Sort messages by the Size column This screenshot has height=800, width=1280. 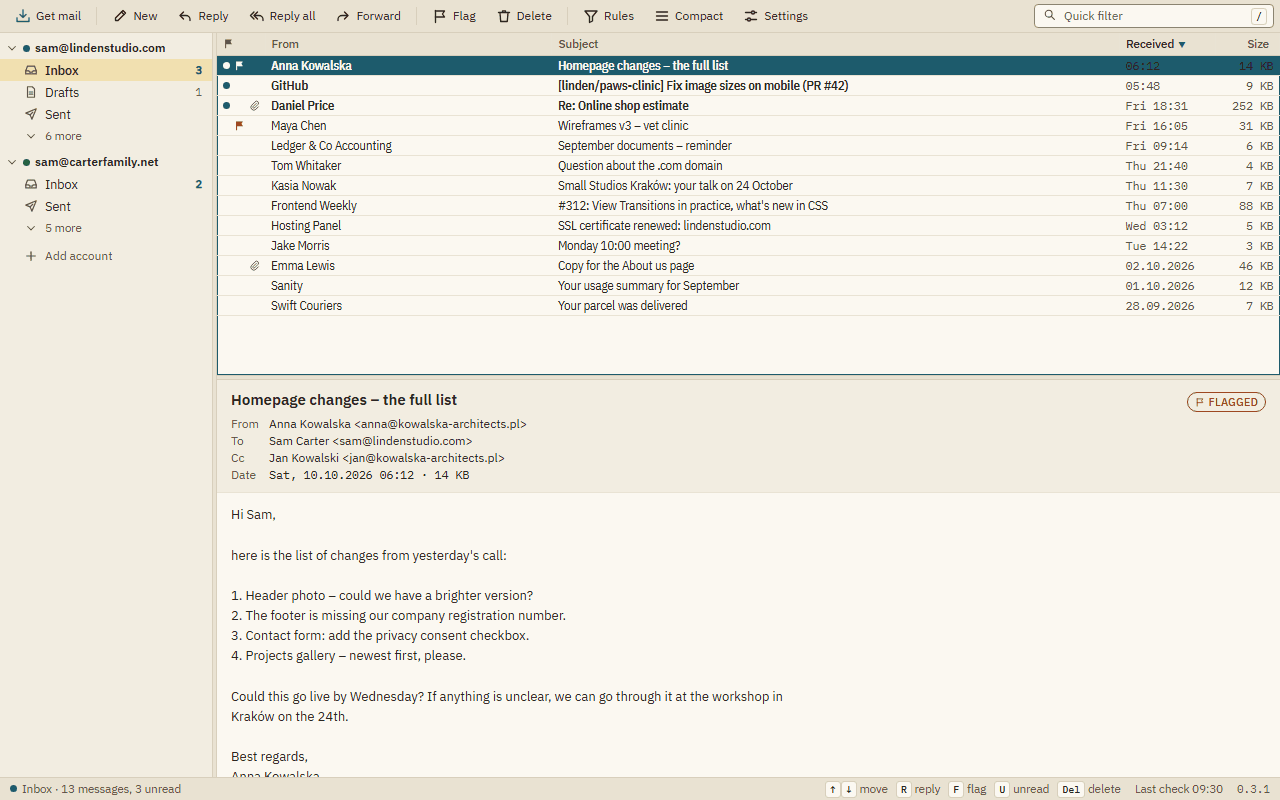(x=1258, y=44)
